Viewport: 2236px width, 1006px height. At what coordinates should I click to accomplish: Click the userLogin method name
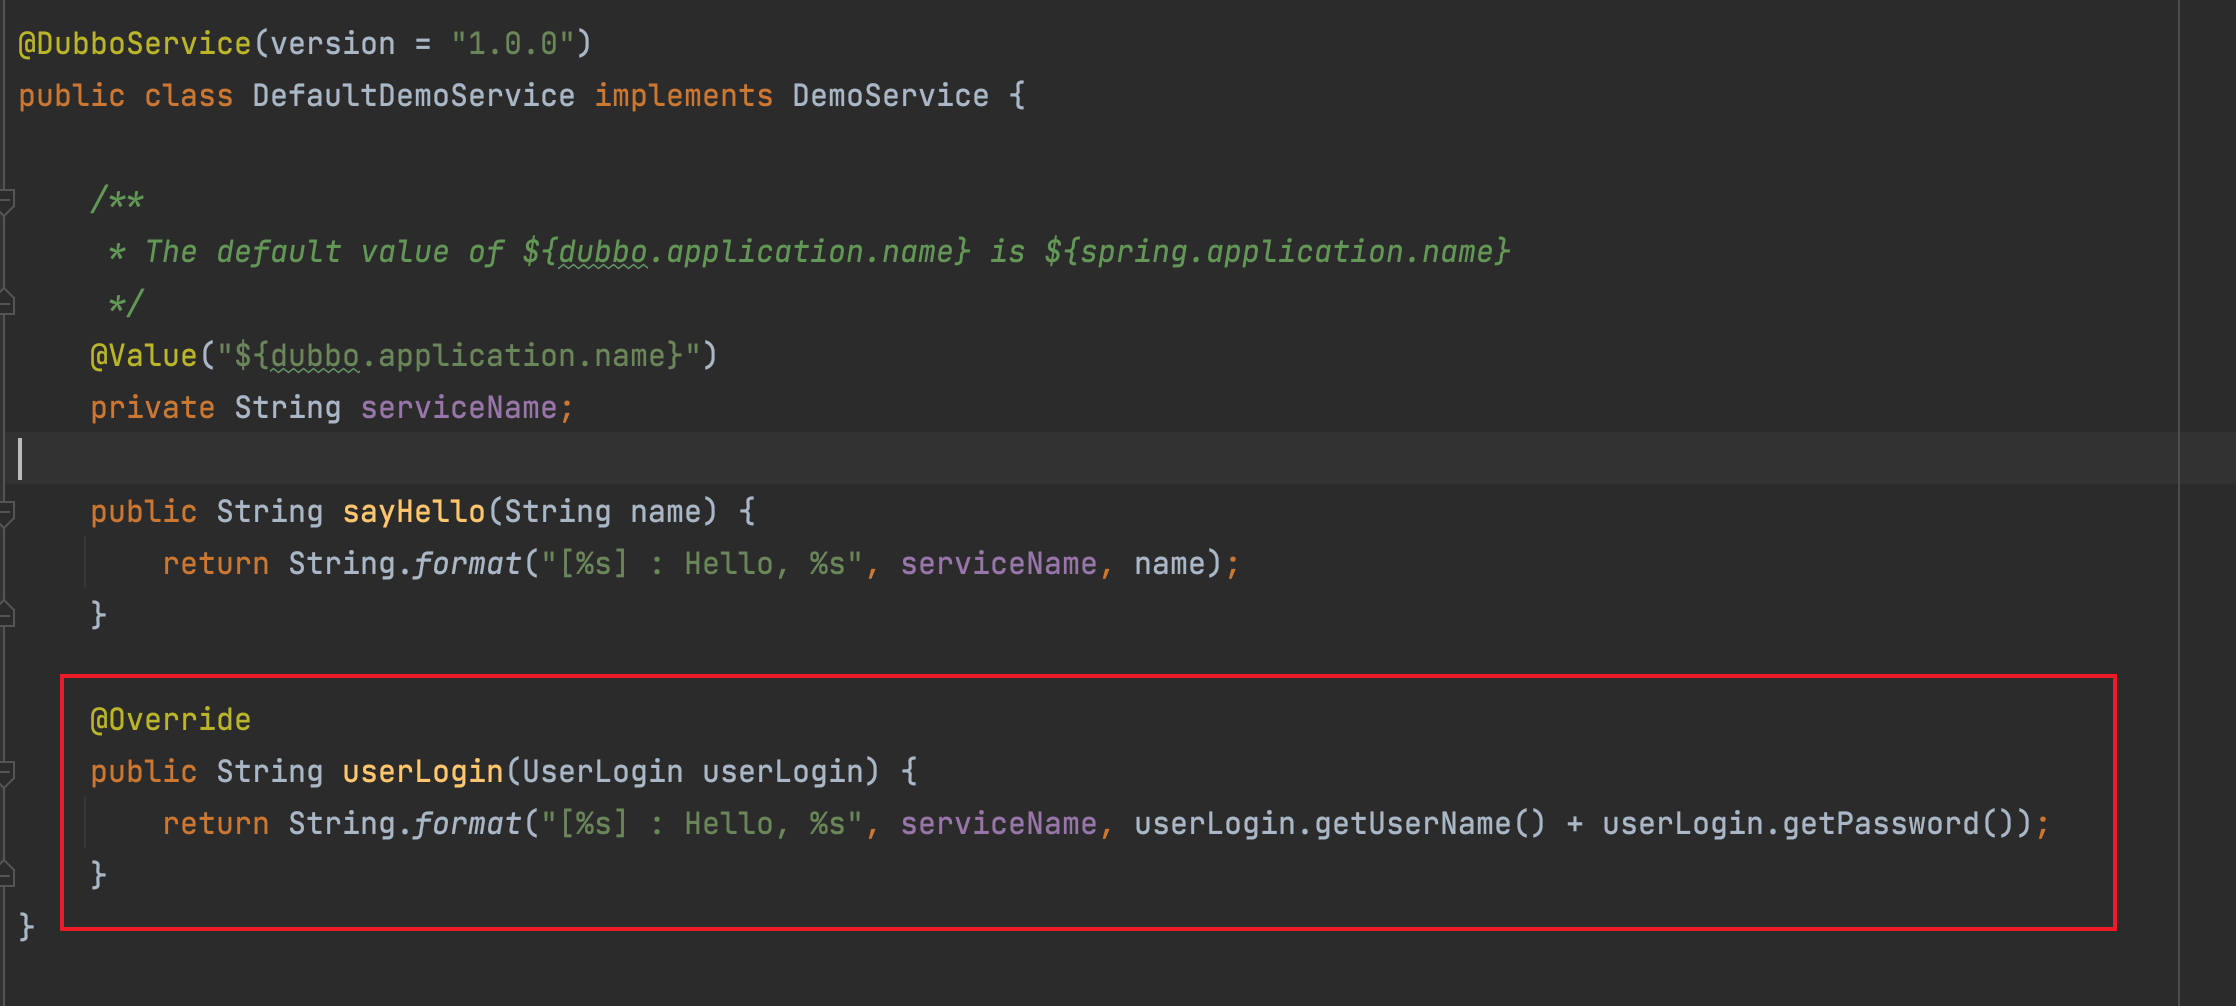coord(422,772)
